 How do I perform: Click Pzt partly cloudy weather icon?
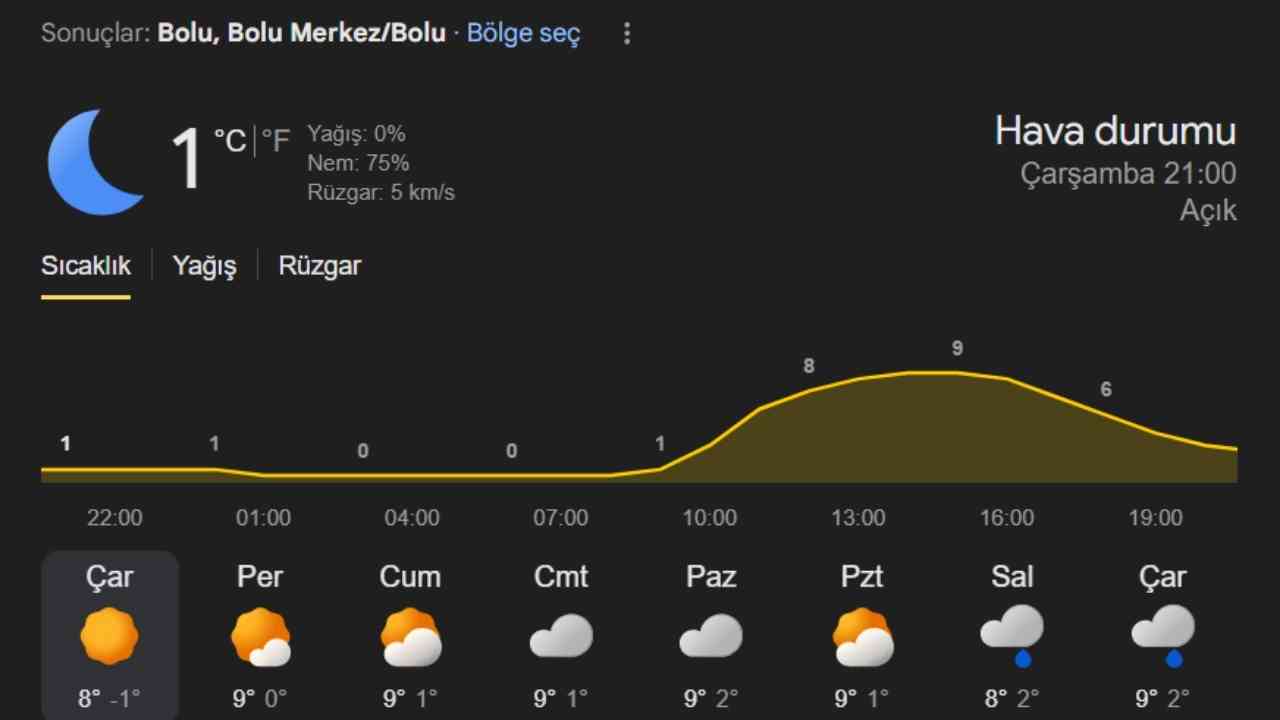tap(862, 637)
